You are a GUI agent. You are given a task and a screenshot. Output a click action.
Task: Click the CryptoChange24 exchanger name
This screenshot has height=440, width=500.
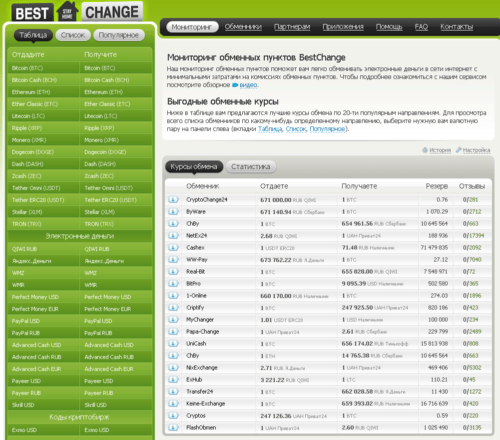207,200
